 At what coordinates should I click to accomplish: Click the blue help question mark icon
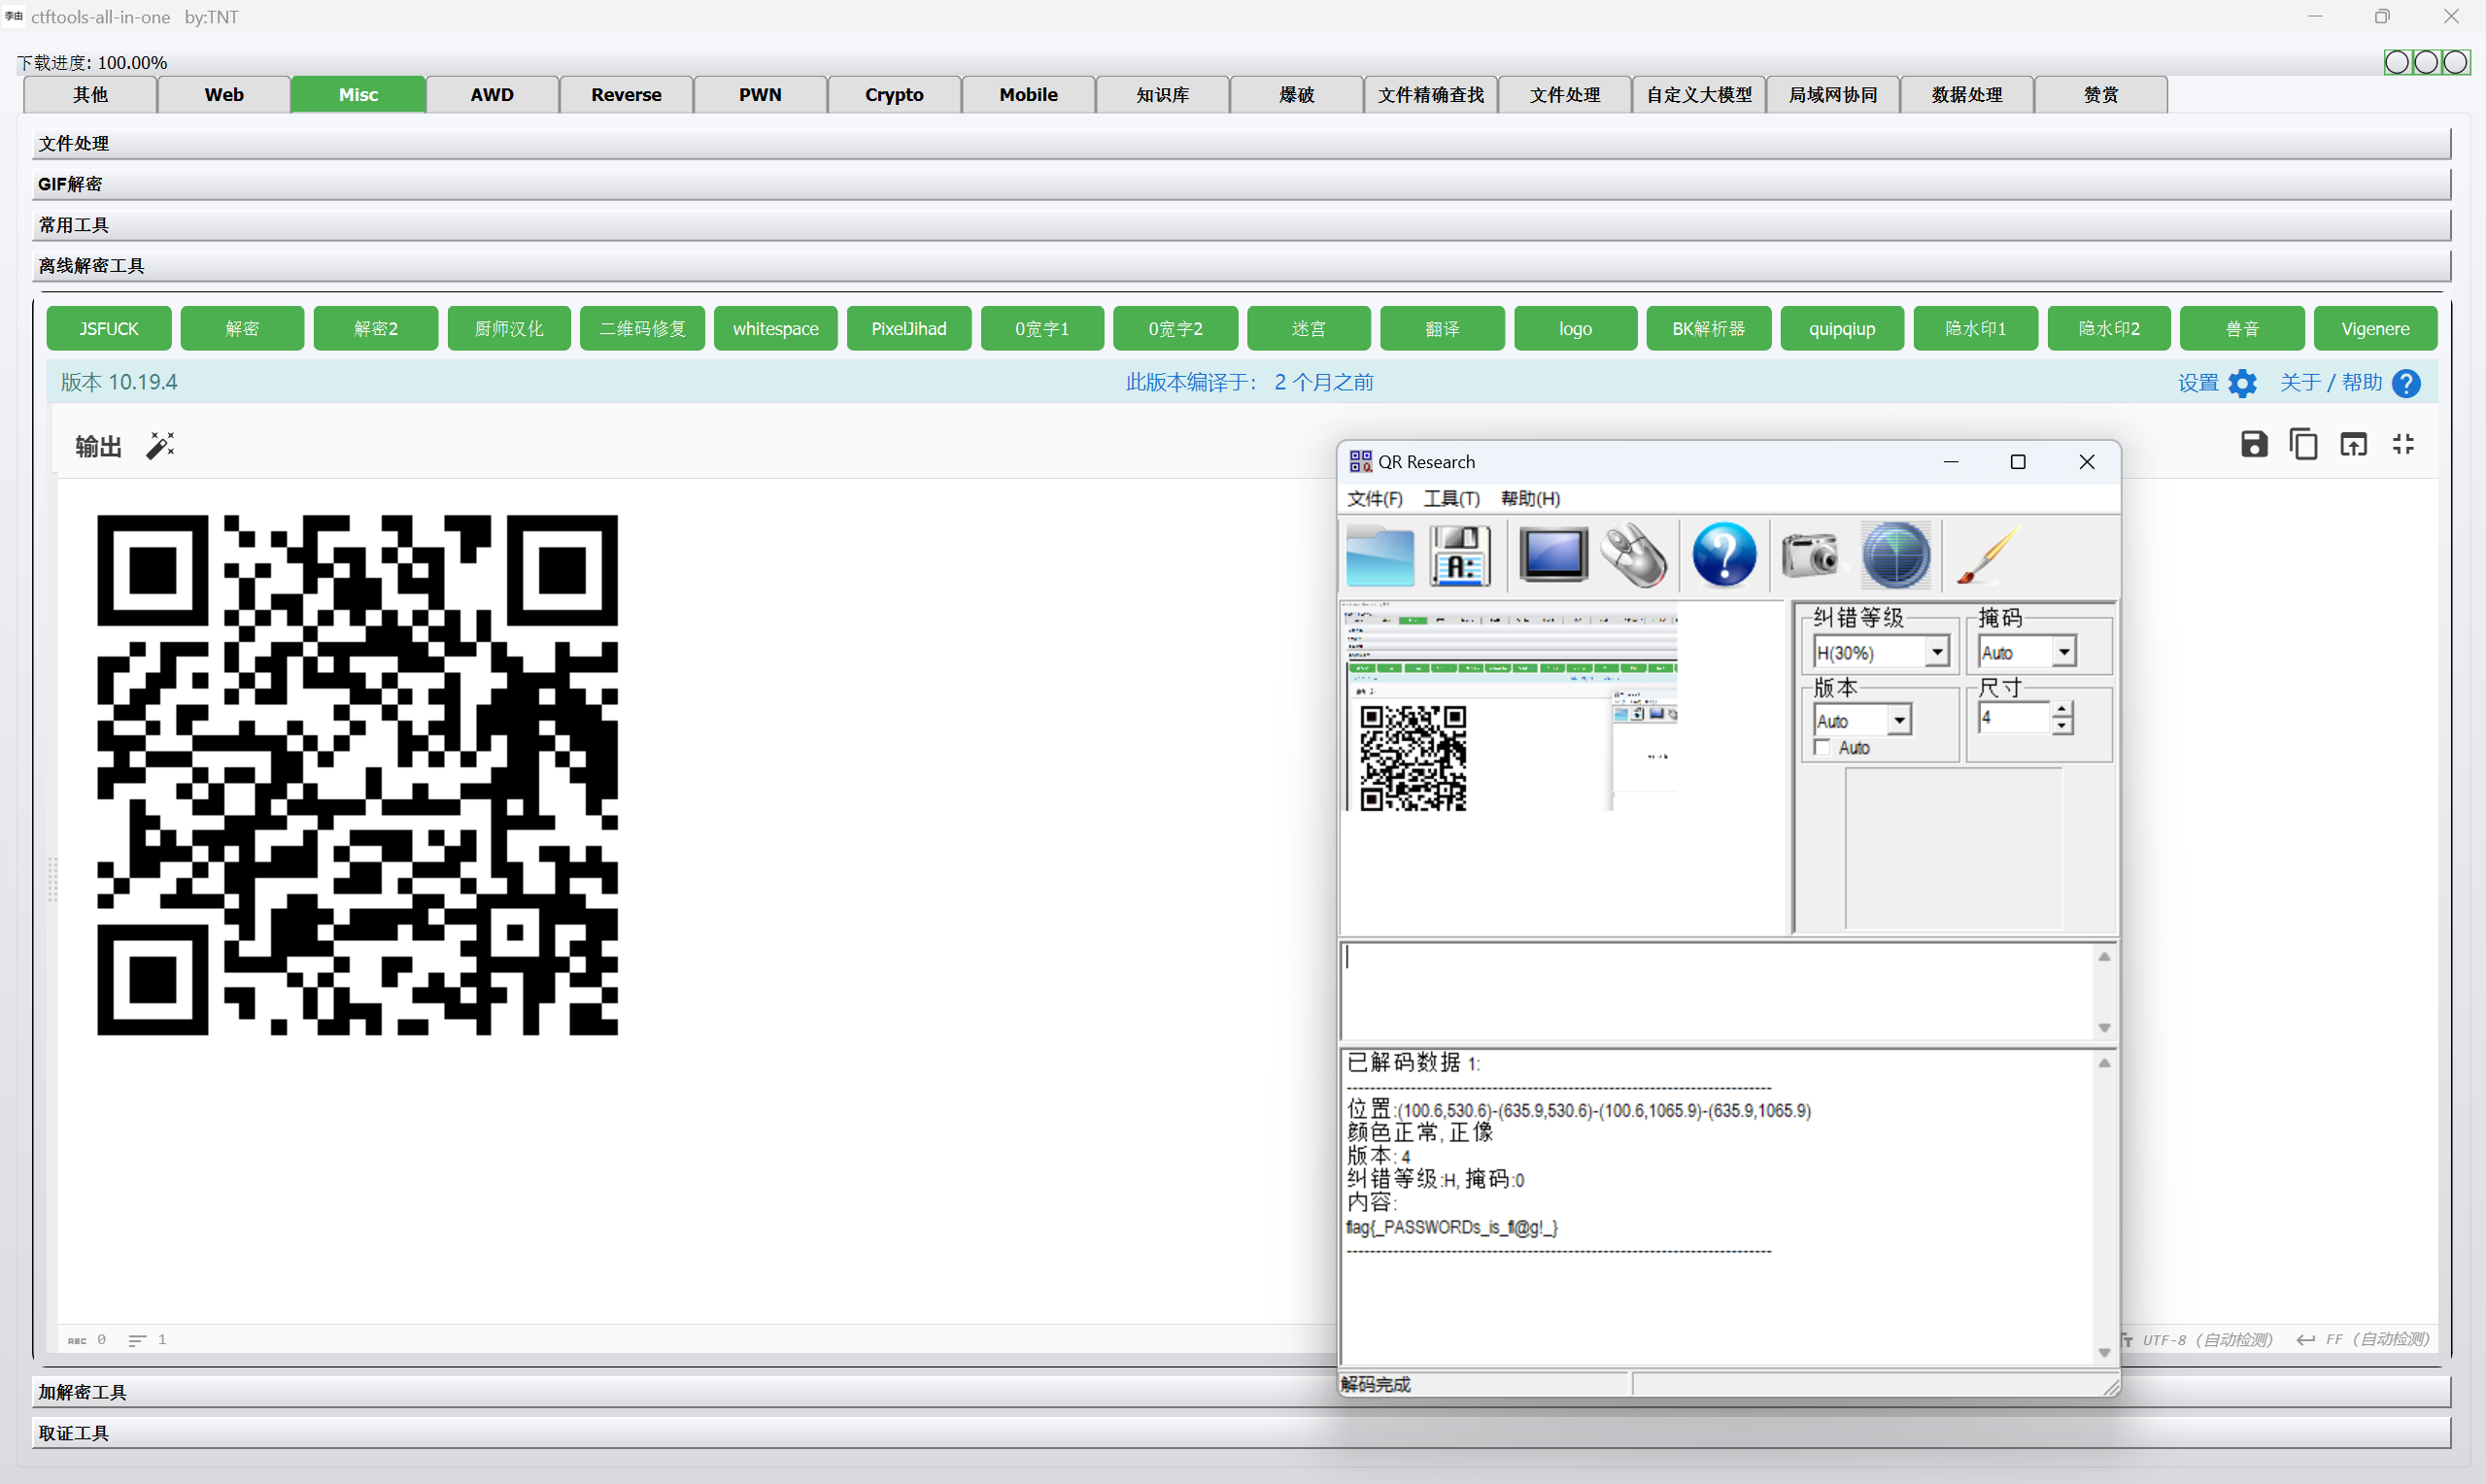[x=2407, y=383]
